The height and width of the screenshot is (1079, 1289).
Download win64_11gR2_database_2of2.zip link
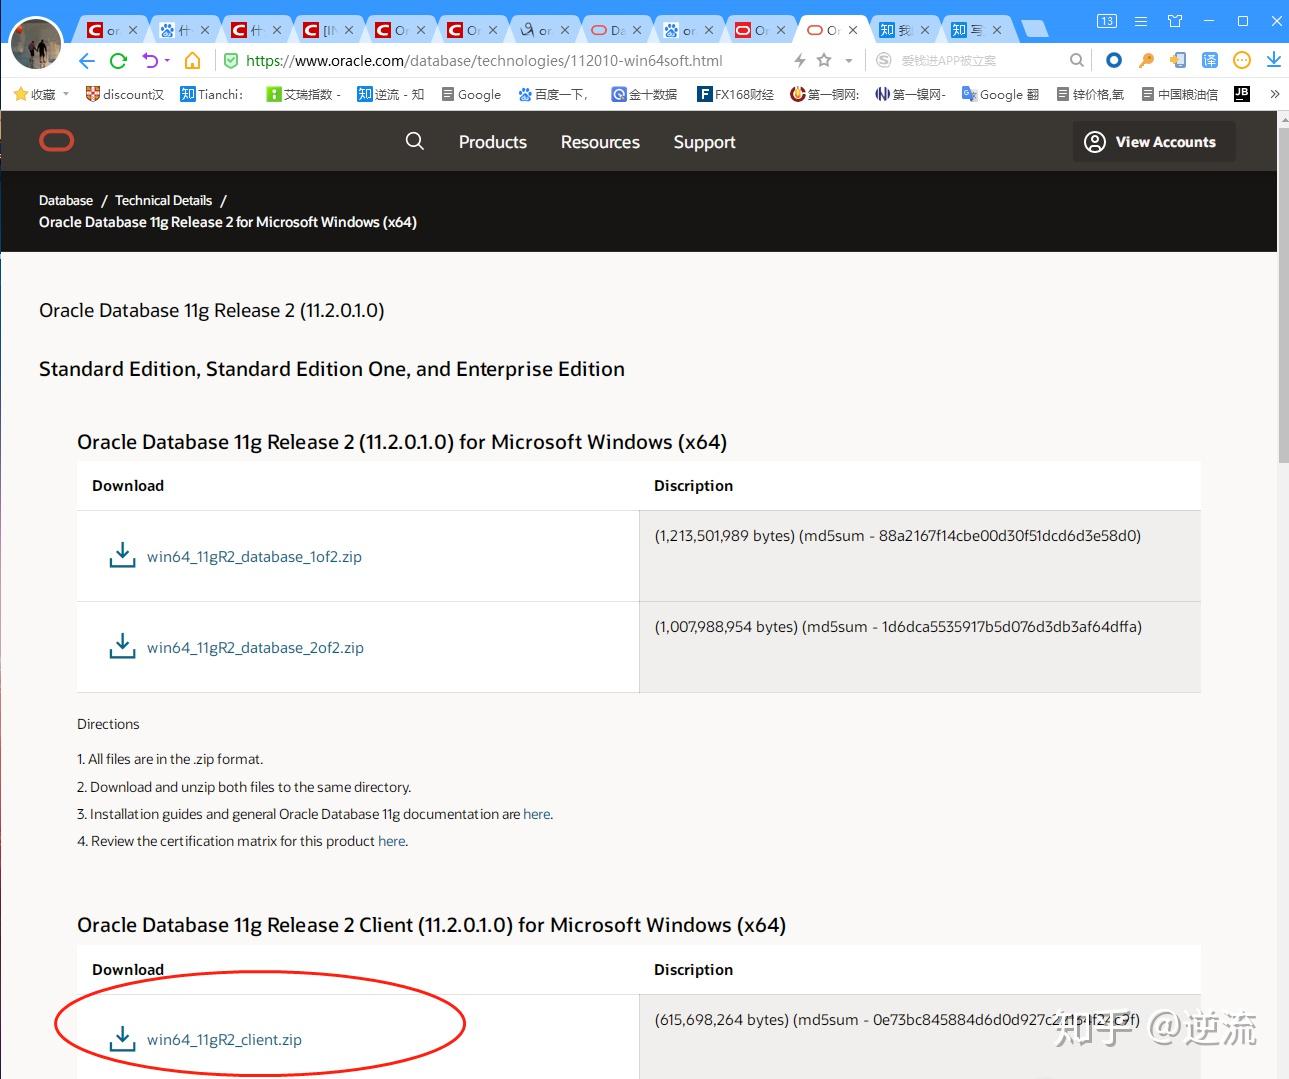(x=255, y=648)
